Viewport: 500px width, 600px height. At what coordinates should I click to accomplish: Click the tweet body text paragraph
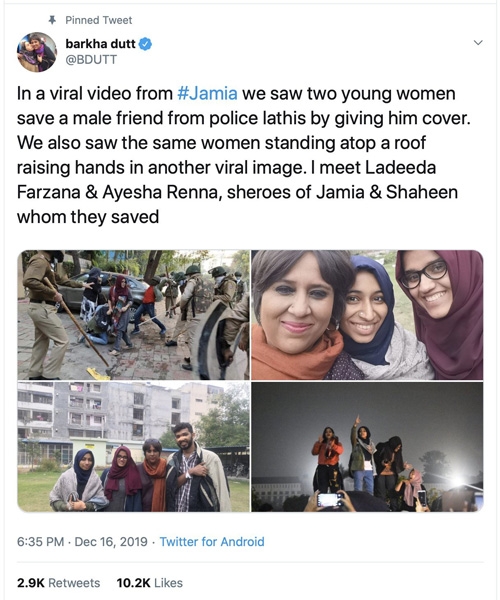[x=243, y=155]
